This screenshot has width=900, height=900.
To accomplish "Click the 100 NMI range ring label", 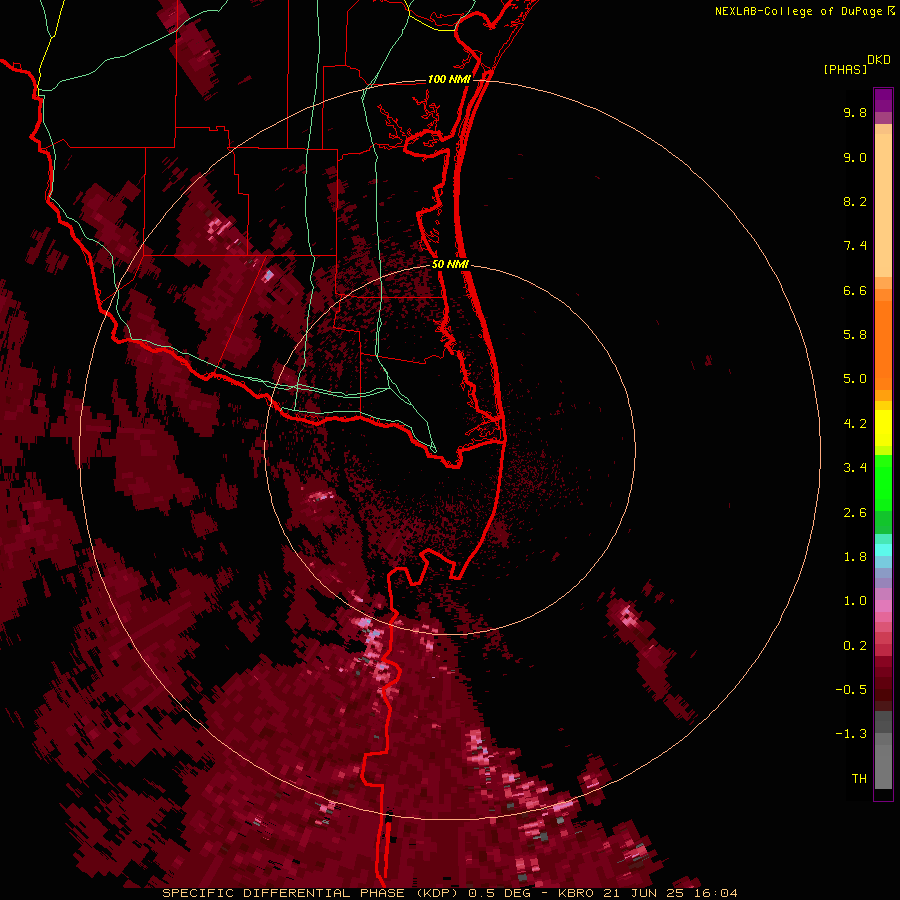I will coord(449,79).
